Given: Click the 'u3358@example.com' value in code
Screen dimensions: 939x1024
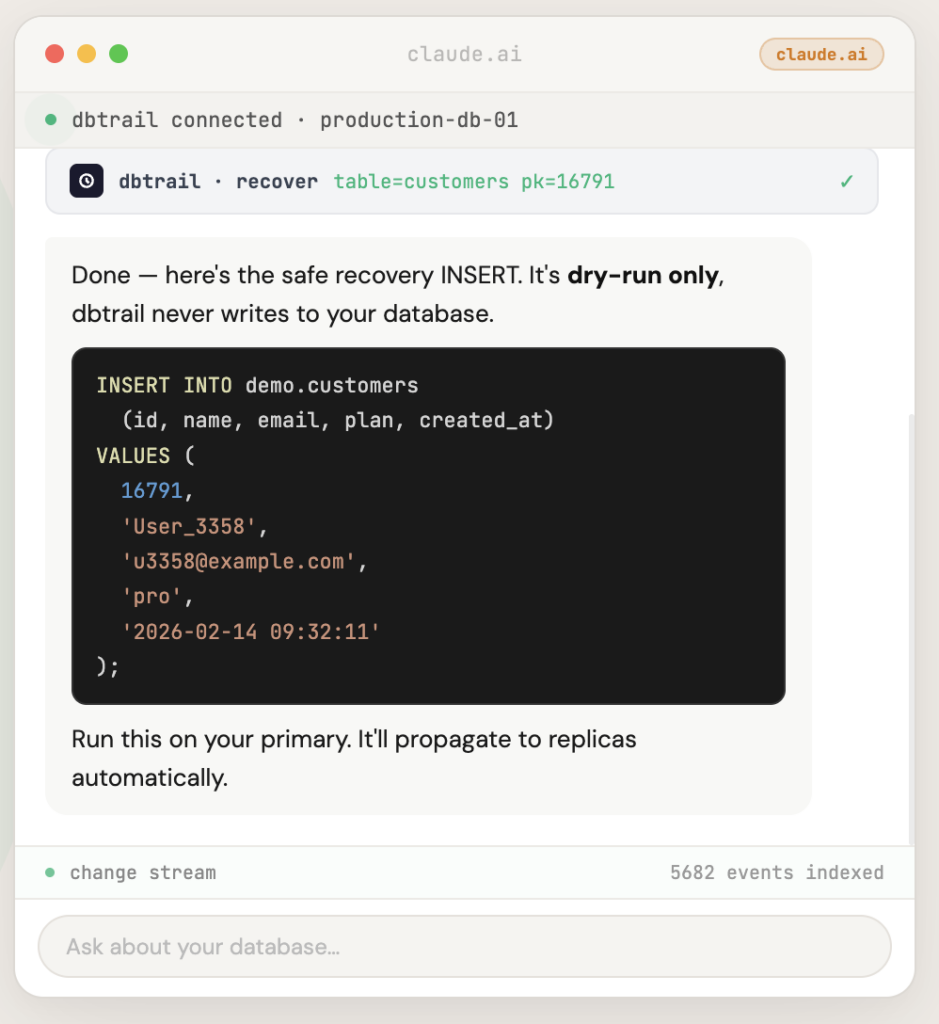Looking at the screenshot, I should 238,561.
